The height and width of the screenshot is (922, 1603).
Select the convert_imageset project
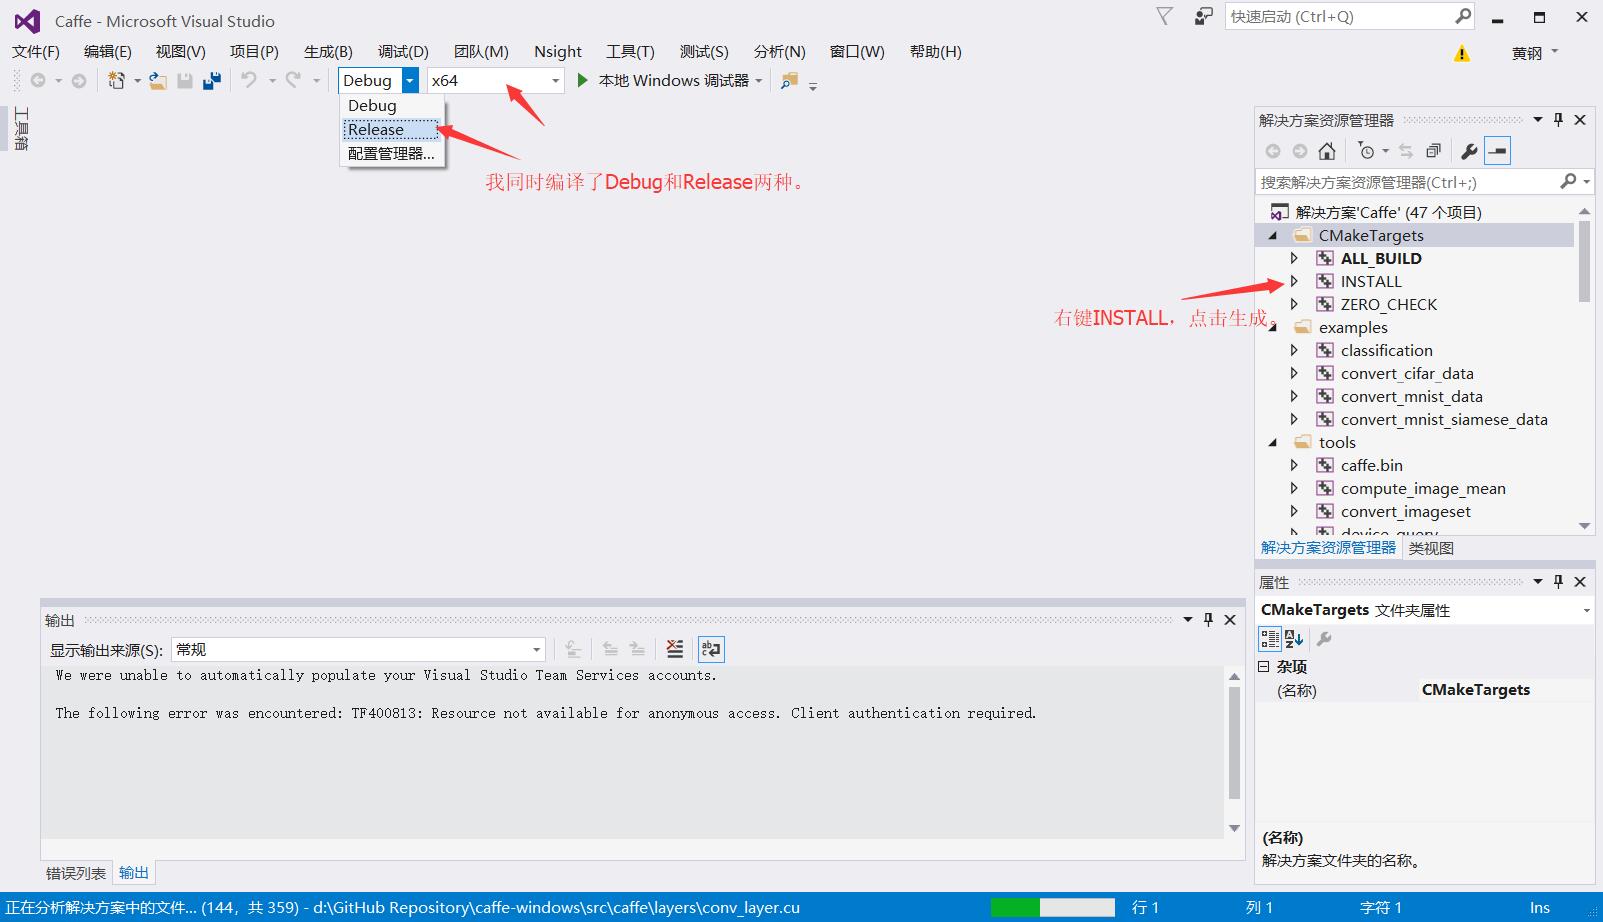point(1405,511)
